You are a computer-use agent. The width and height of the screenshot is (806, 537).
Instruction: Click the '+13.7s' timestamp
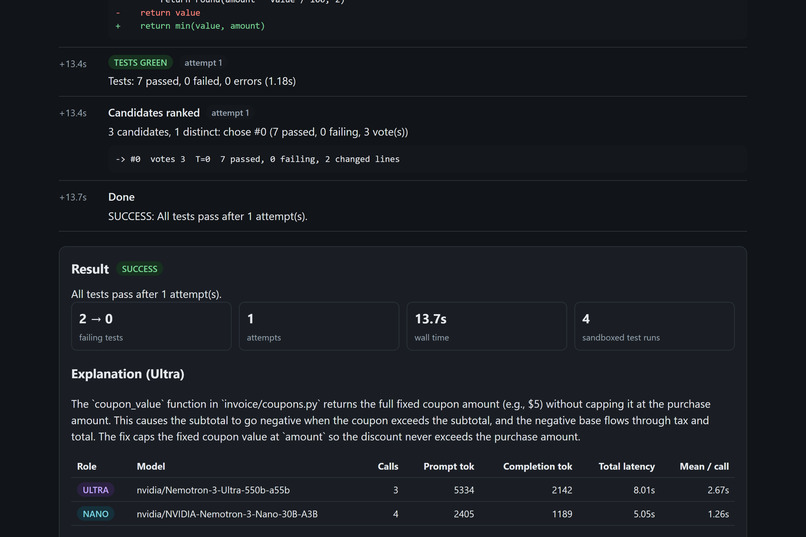pos(73,197)
